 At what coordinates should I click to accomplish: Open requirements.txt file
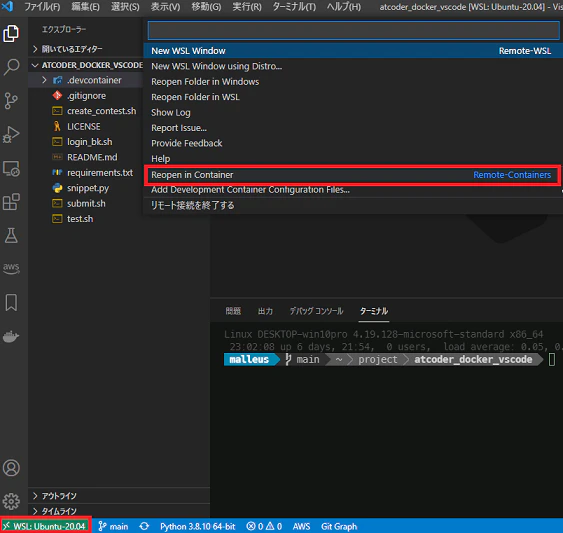click(86, 173)
